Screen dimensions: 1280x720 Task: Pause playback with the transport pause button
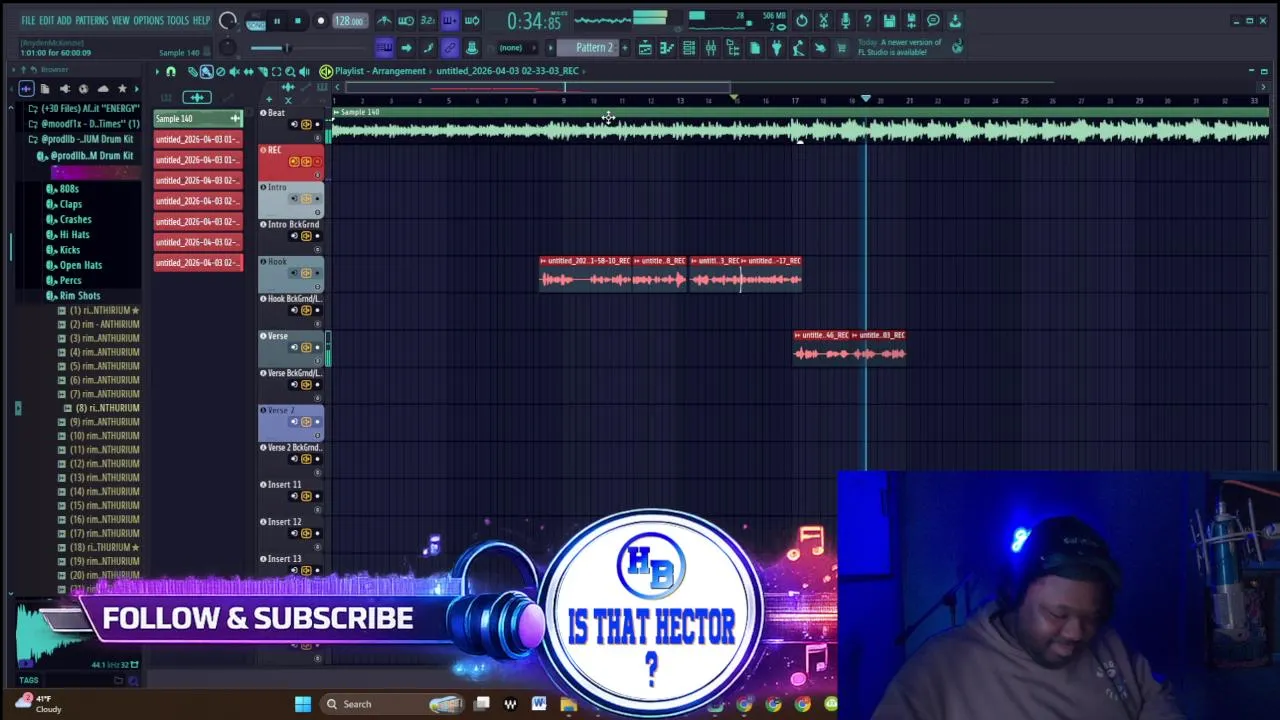(277, 21)
